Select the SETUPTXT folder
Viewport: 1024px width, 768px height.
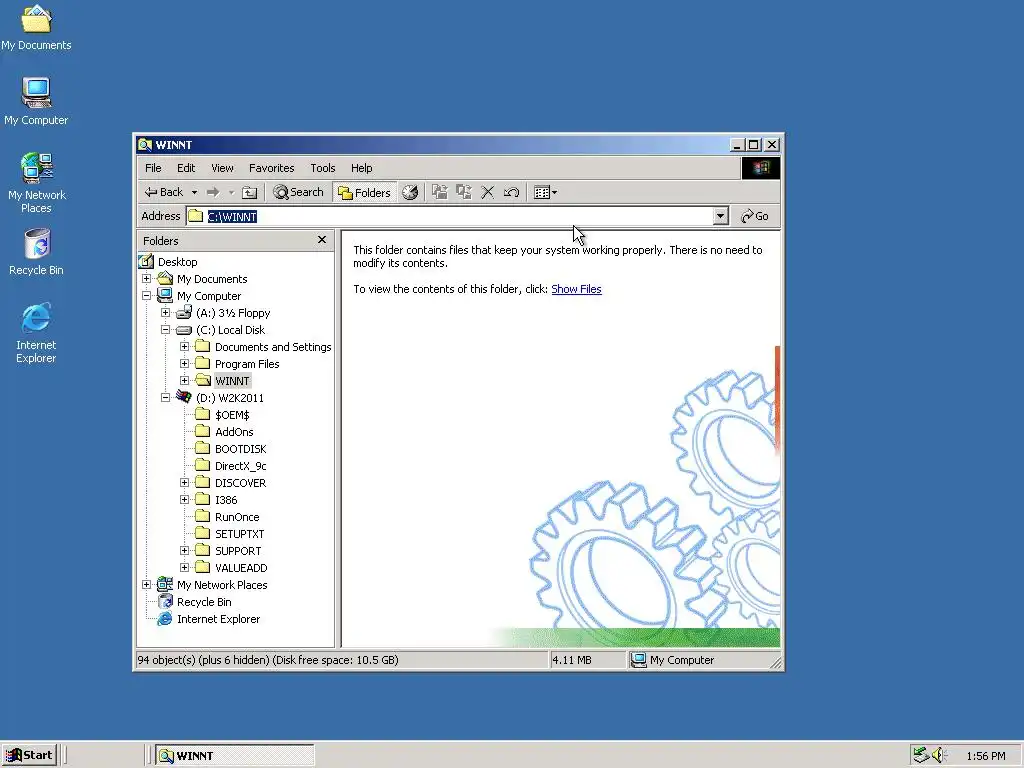(240, 534)
